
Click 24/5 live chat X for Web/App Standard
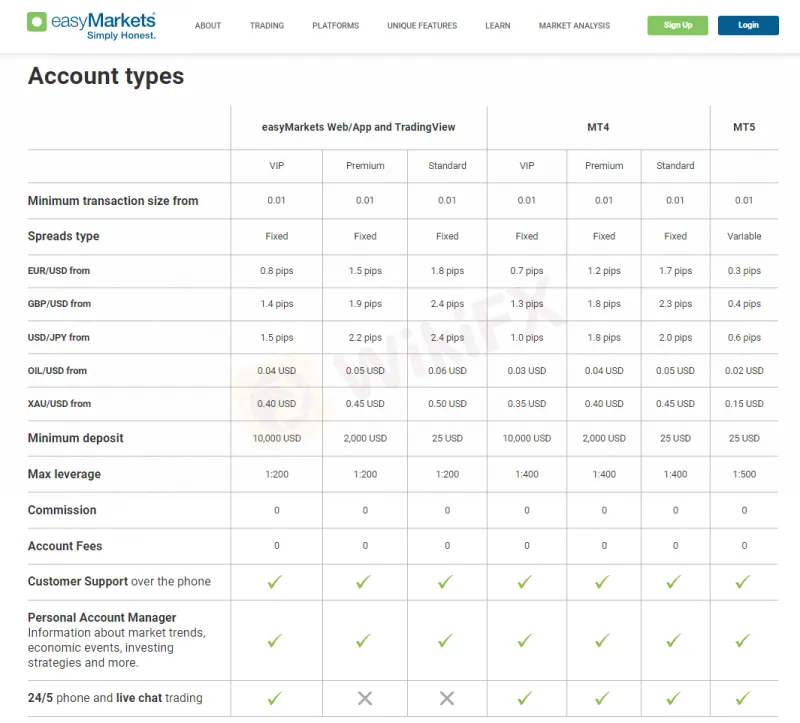pos(447,698)
